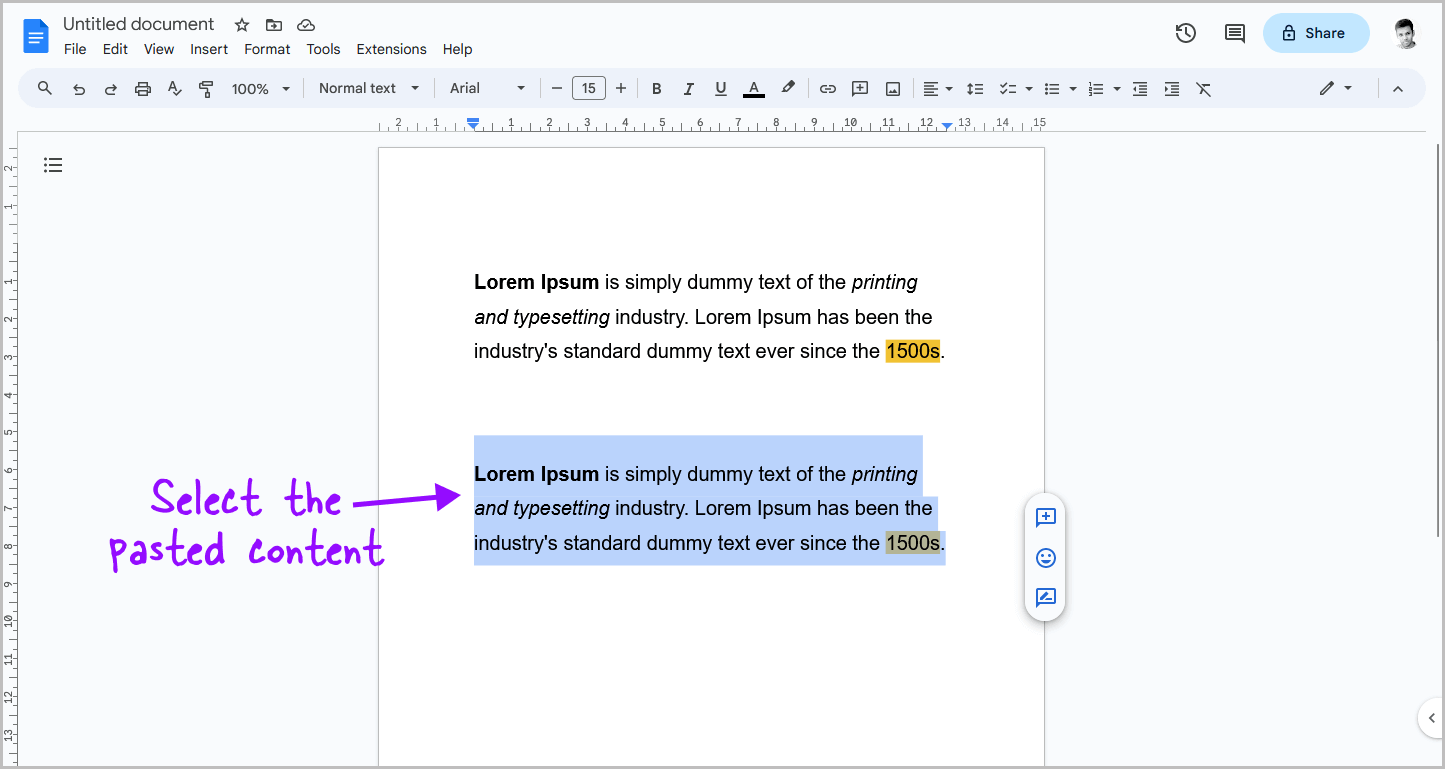
Task: Open the Extensions menu
Action: (x=391, y=48)
